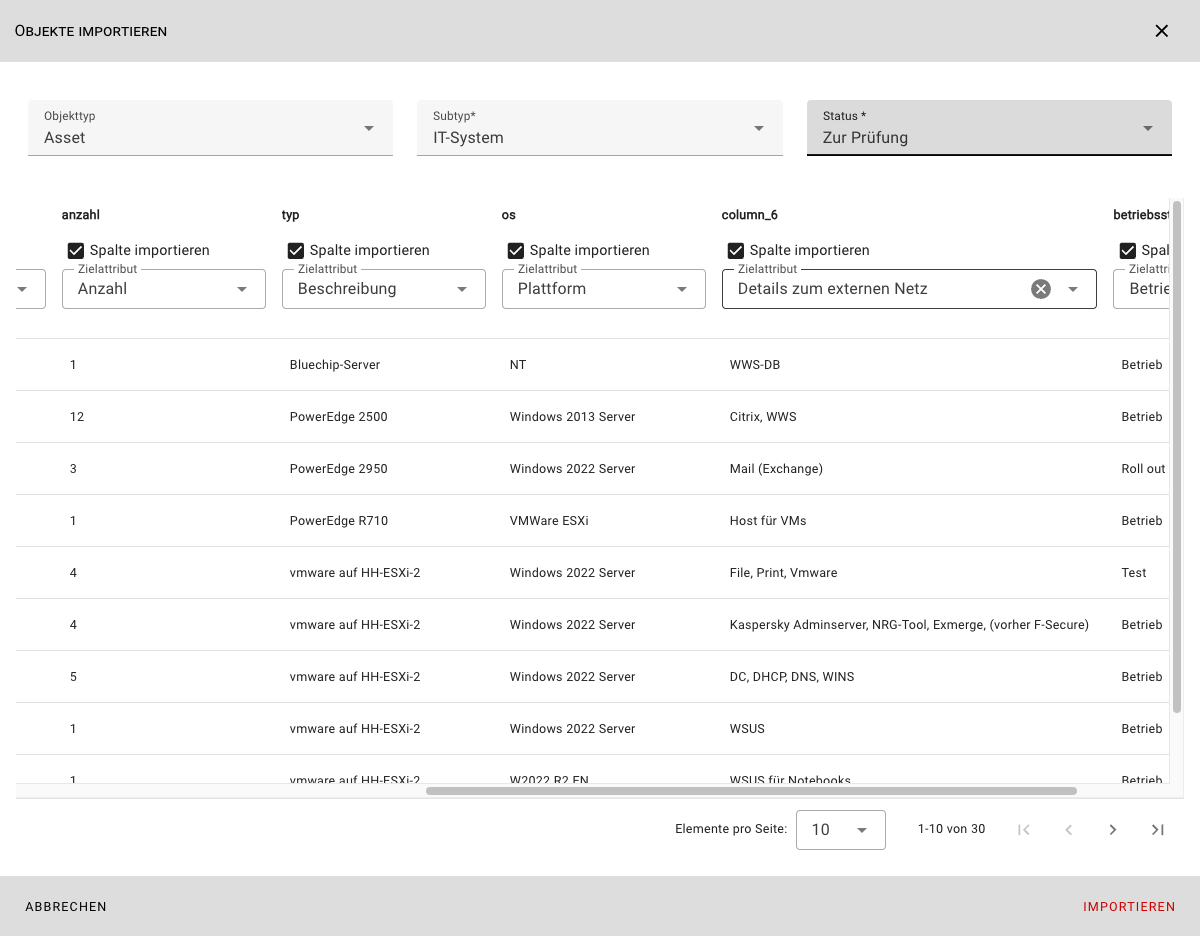Close the Objekte importieren dialog

point(1161,31)
